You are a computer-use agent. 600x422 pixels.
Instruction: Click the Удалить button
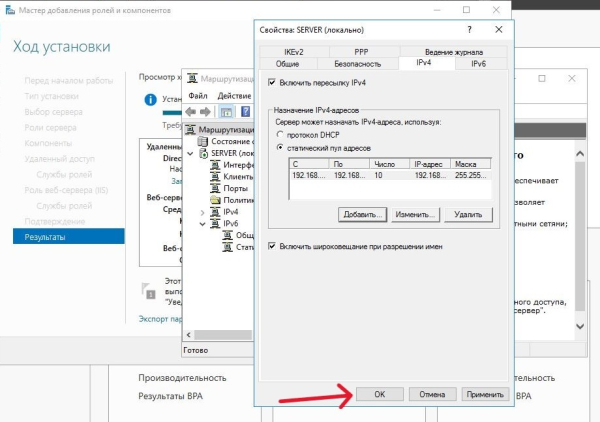(x=468, y=215)
